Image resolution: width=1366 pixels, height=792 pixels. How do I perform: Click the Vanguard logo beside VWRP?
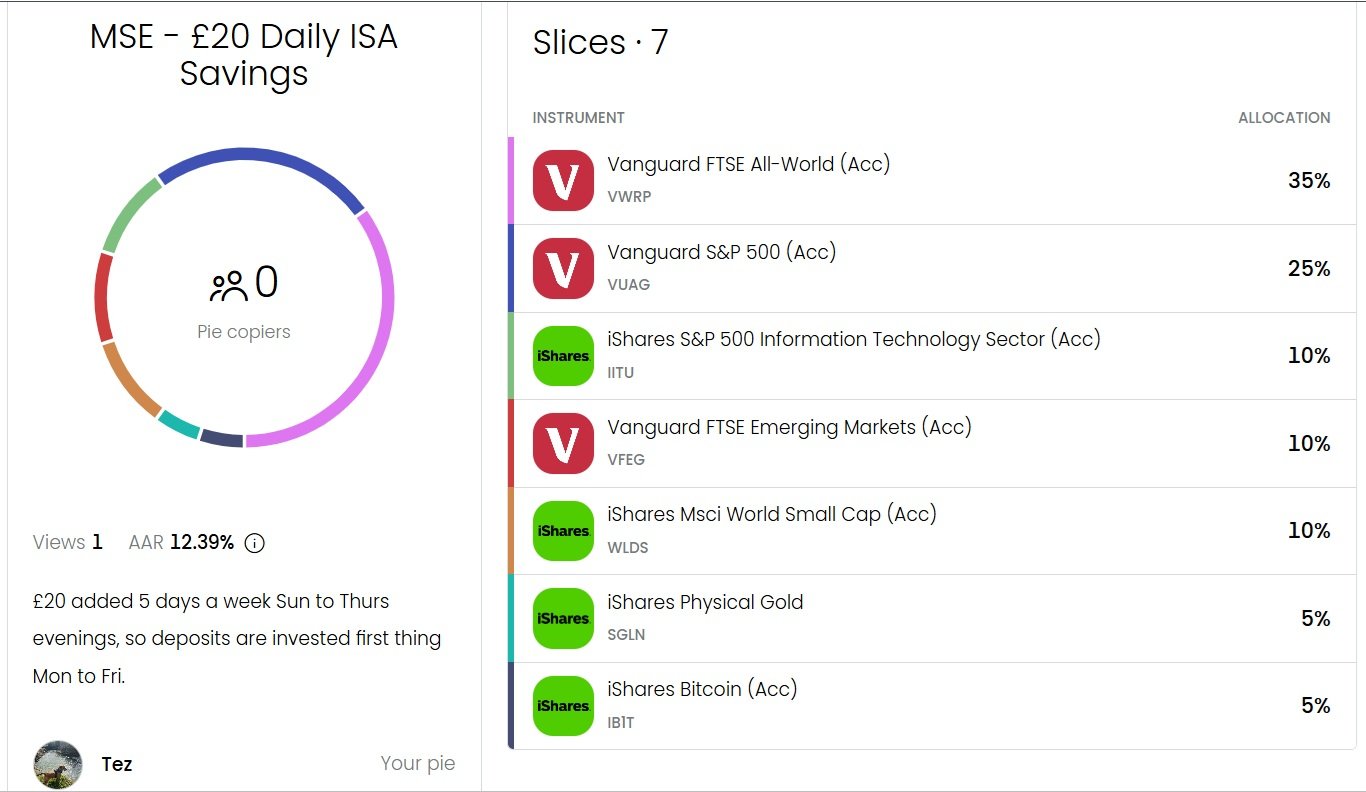click(563, 181)
